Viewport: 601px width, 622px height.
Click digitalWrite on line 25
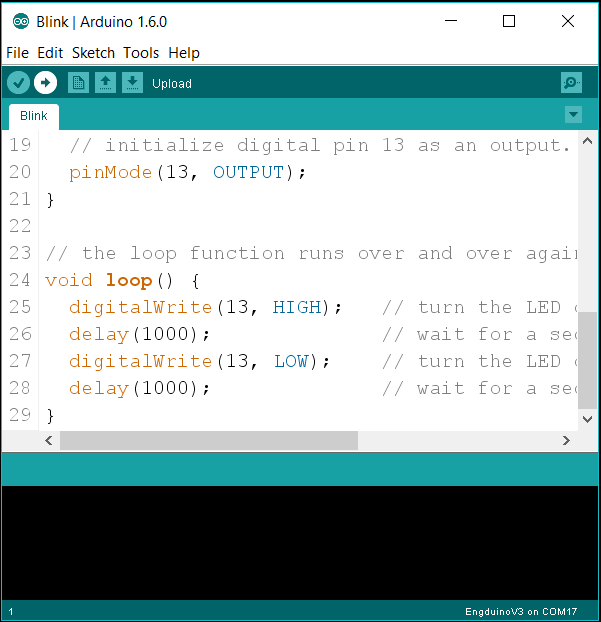tap(140, 307)
